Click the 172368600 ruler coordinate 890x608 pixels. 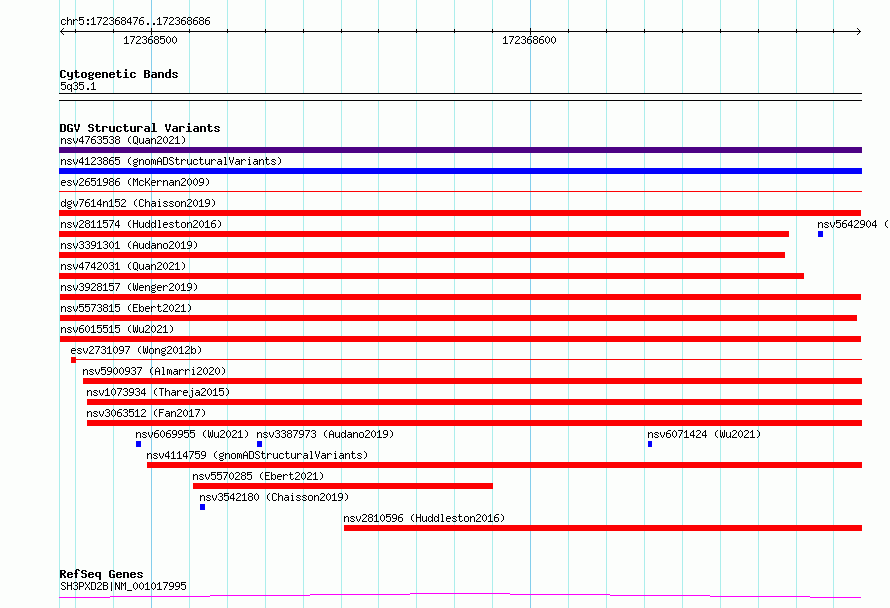[x=529, y=40]
